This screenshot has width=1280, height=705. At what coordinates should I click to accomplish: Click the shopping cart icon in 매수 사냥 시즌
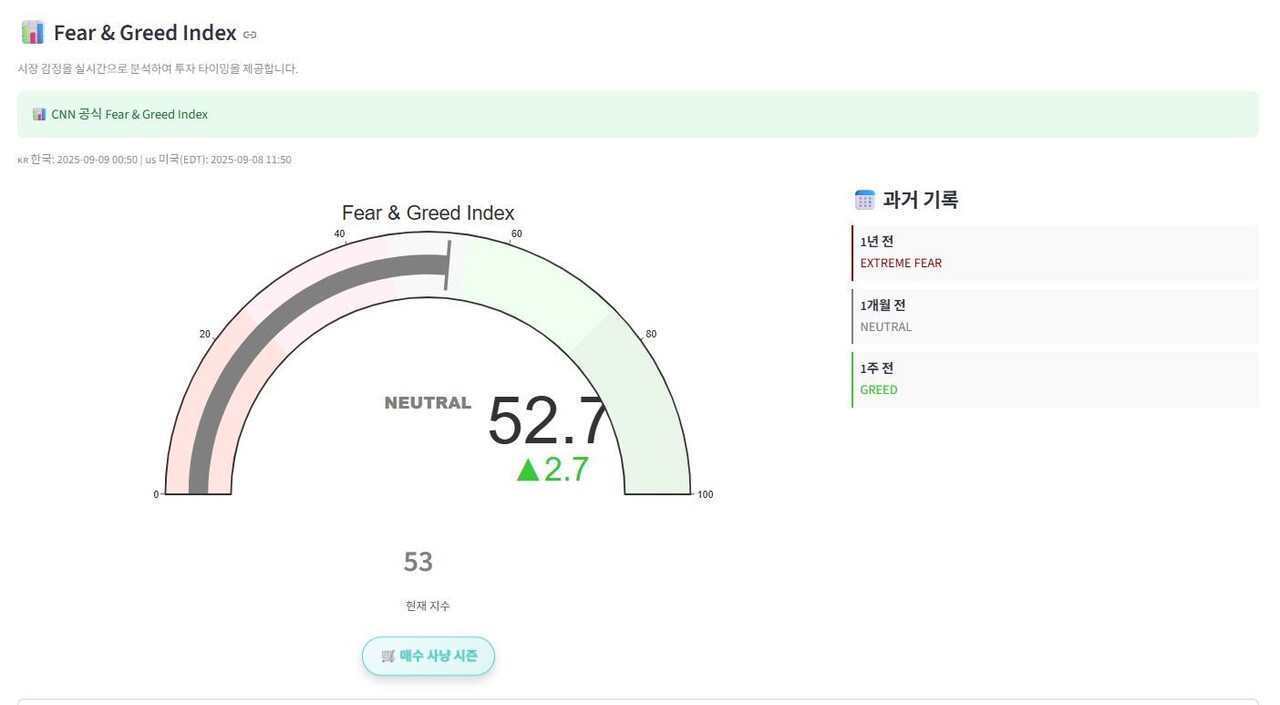pos(389,656)
